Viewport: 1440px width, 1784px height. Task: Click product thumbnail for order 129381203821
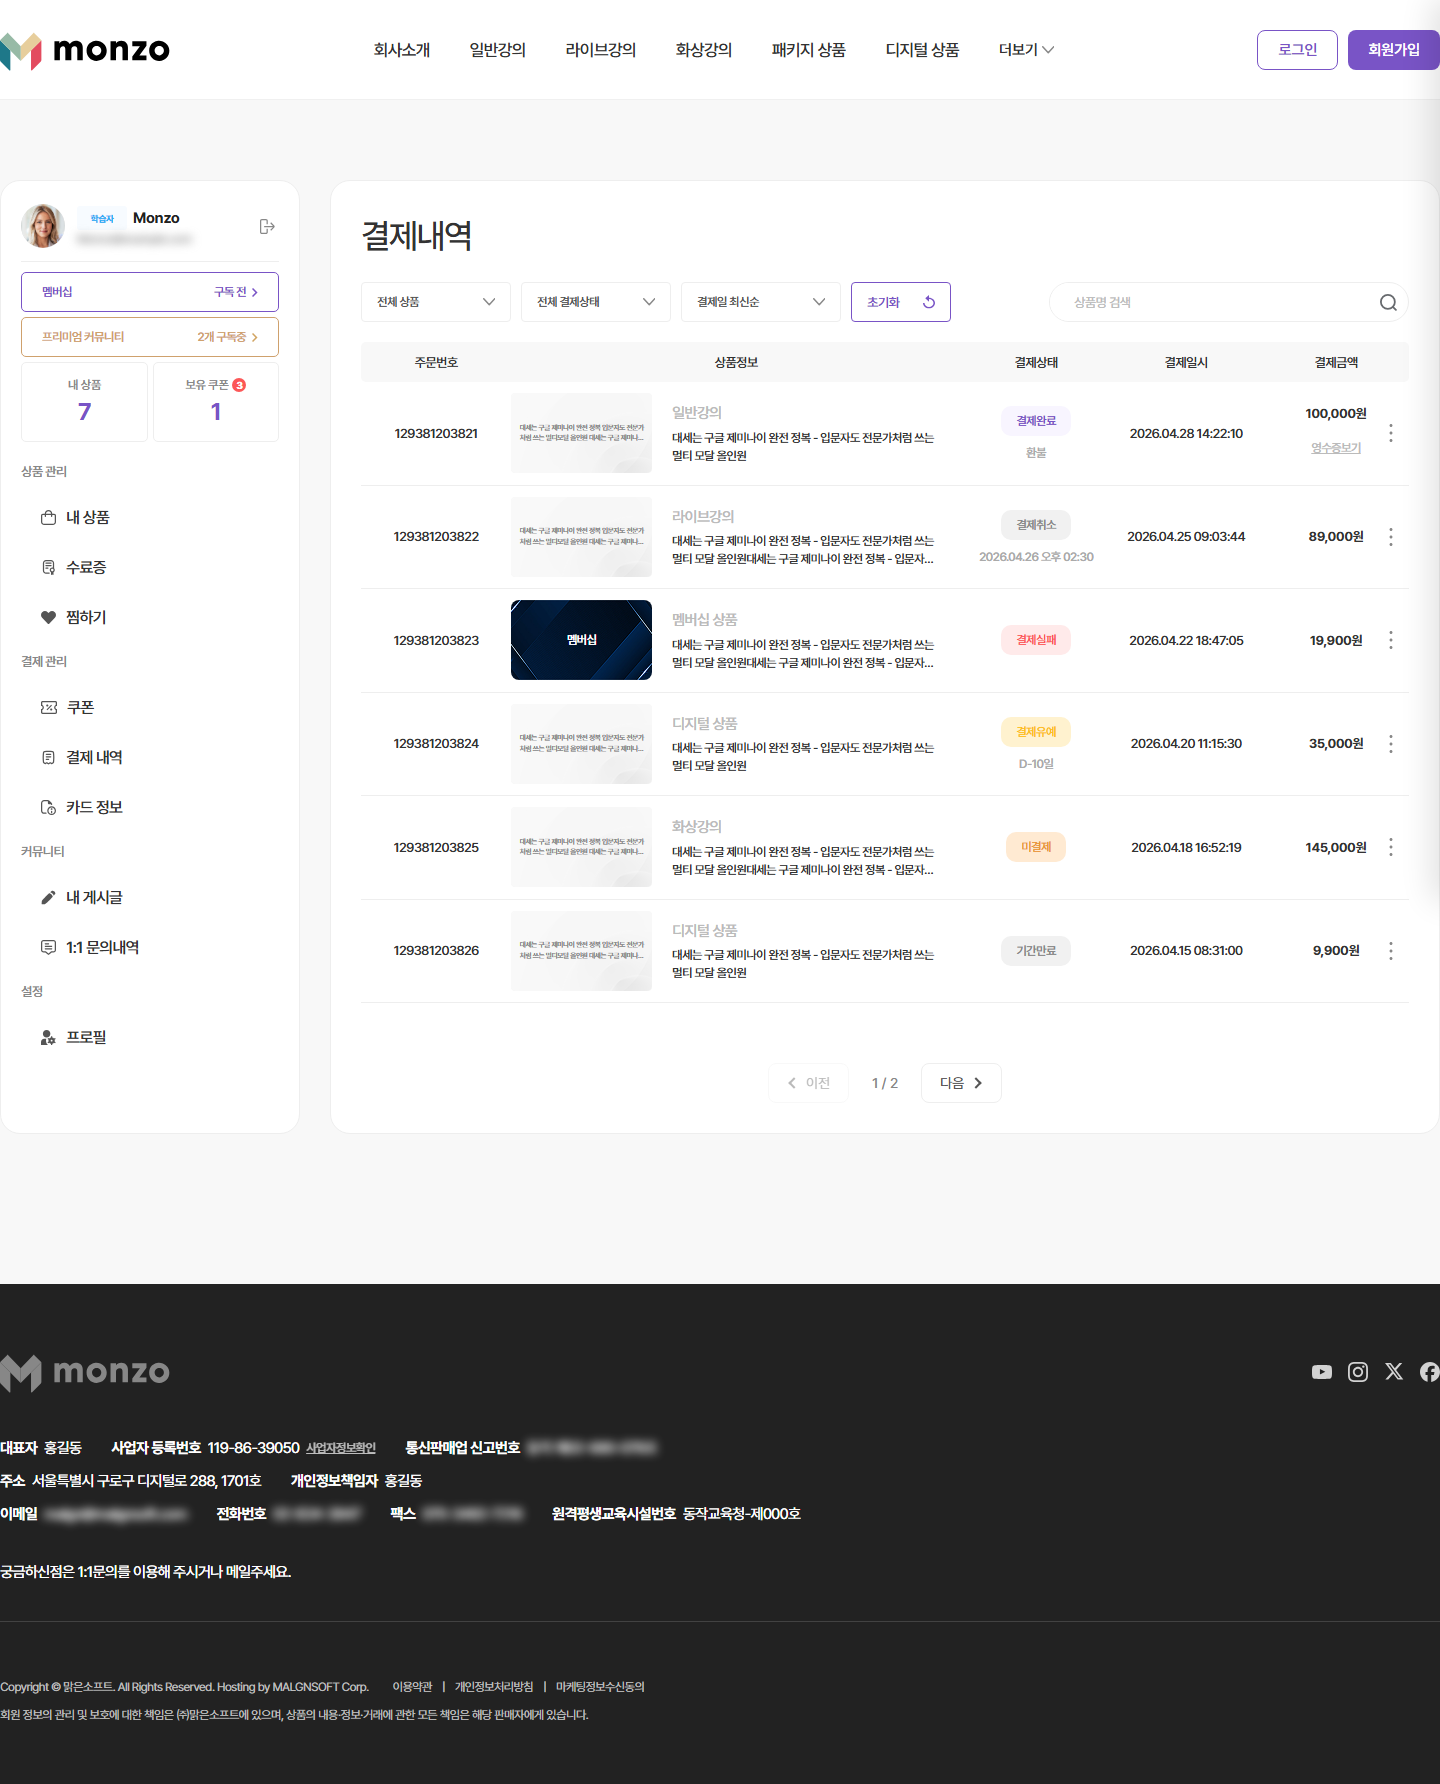pos(581,433)
